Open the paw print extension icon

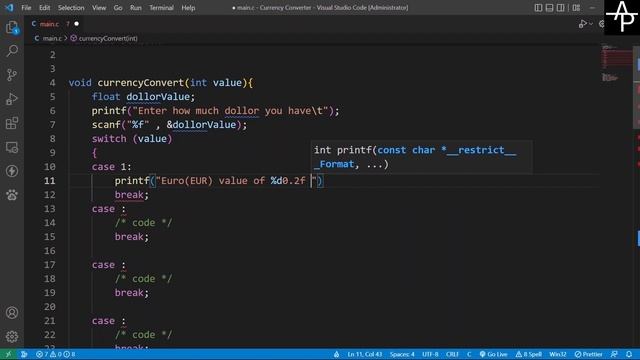pos(12,195)
